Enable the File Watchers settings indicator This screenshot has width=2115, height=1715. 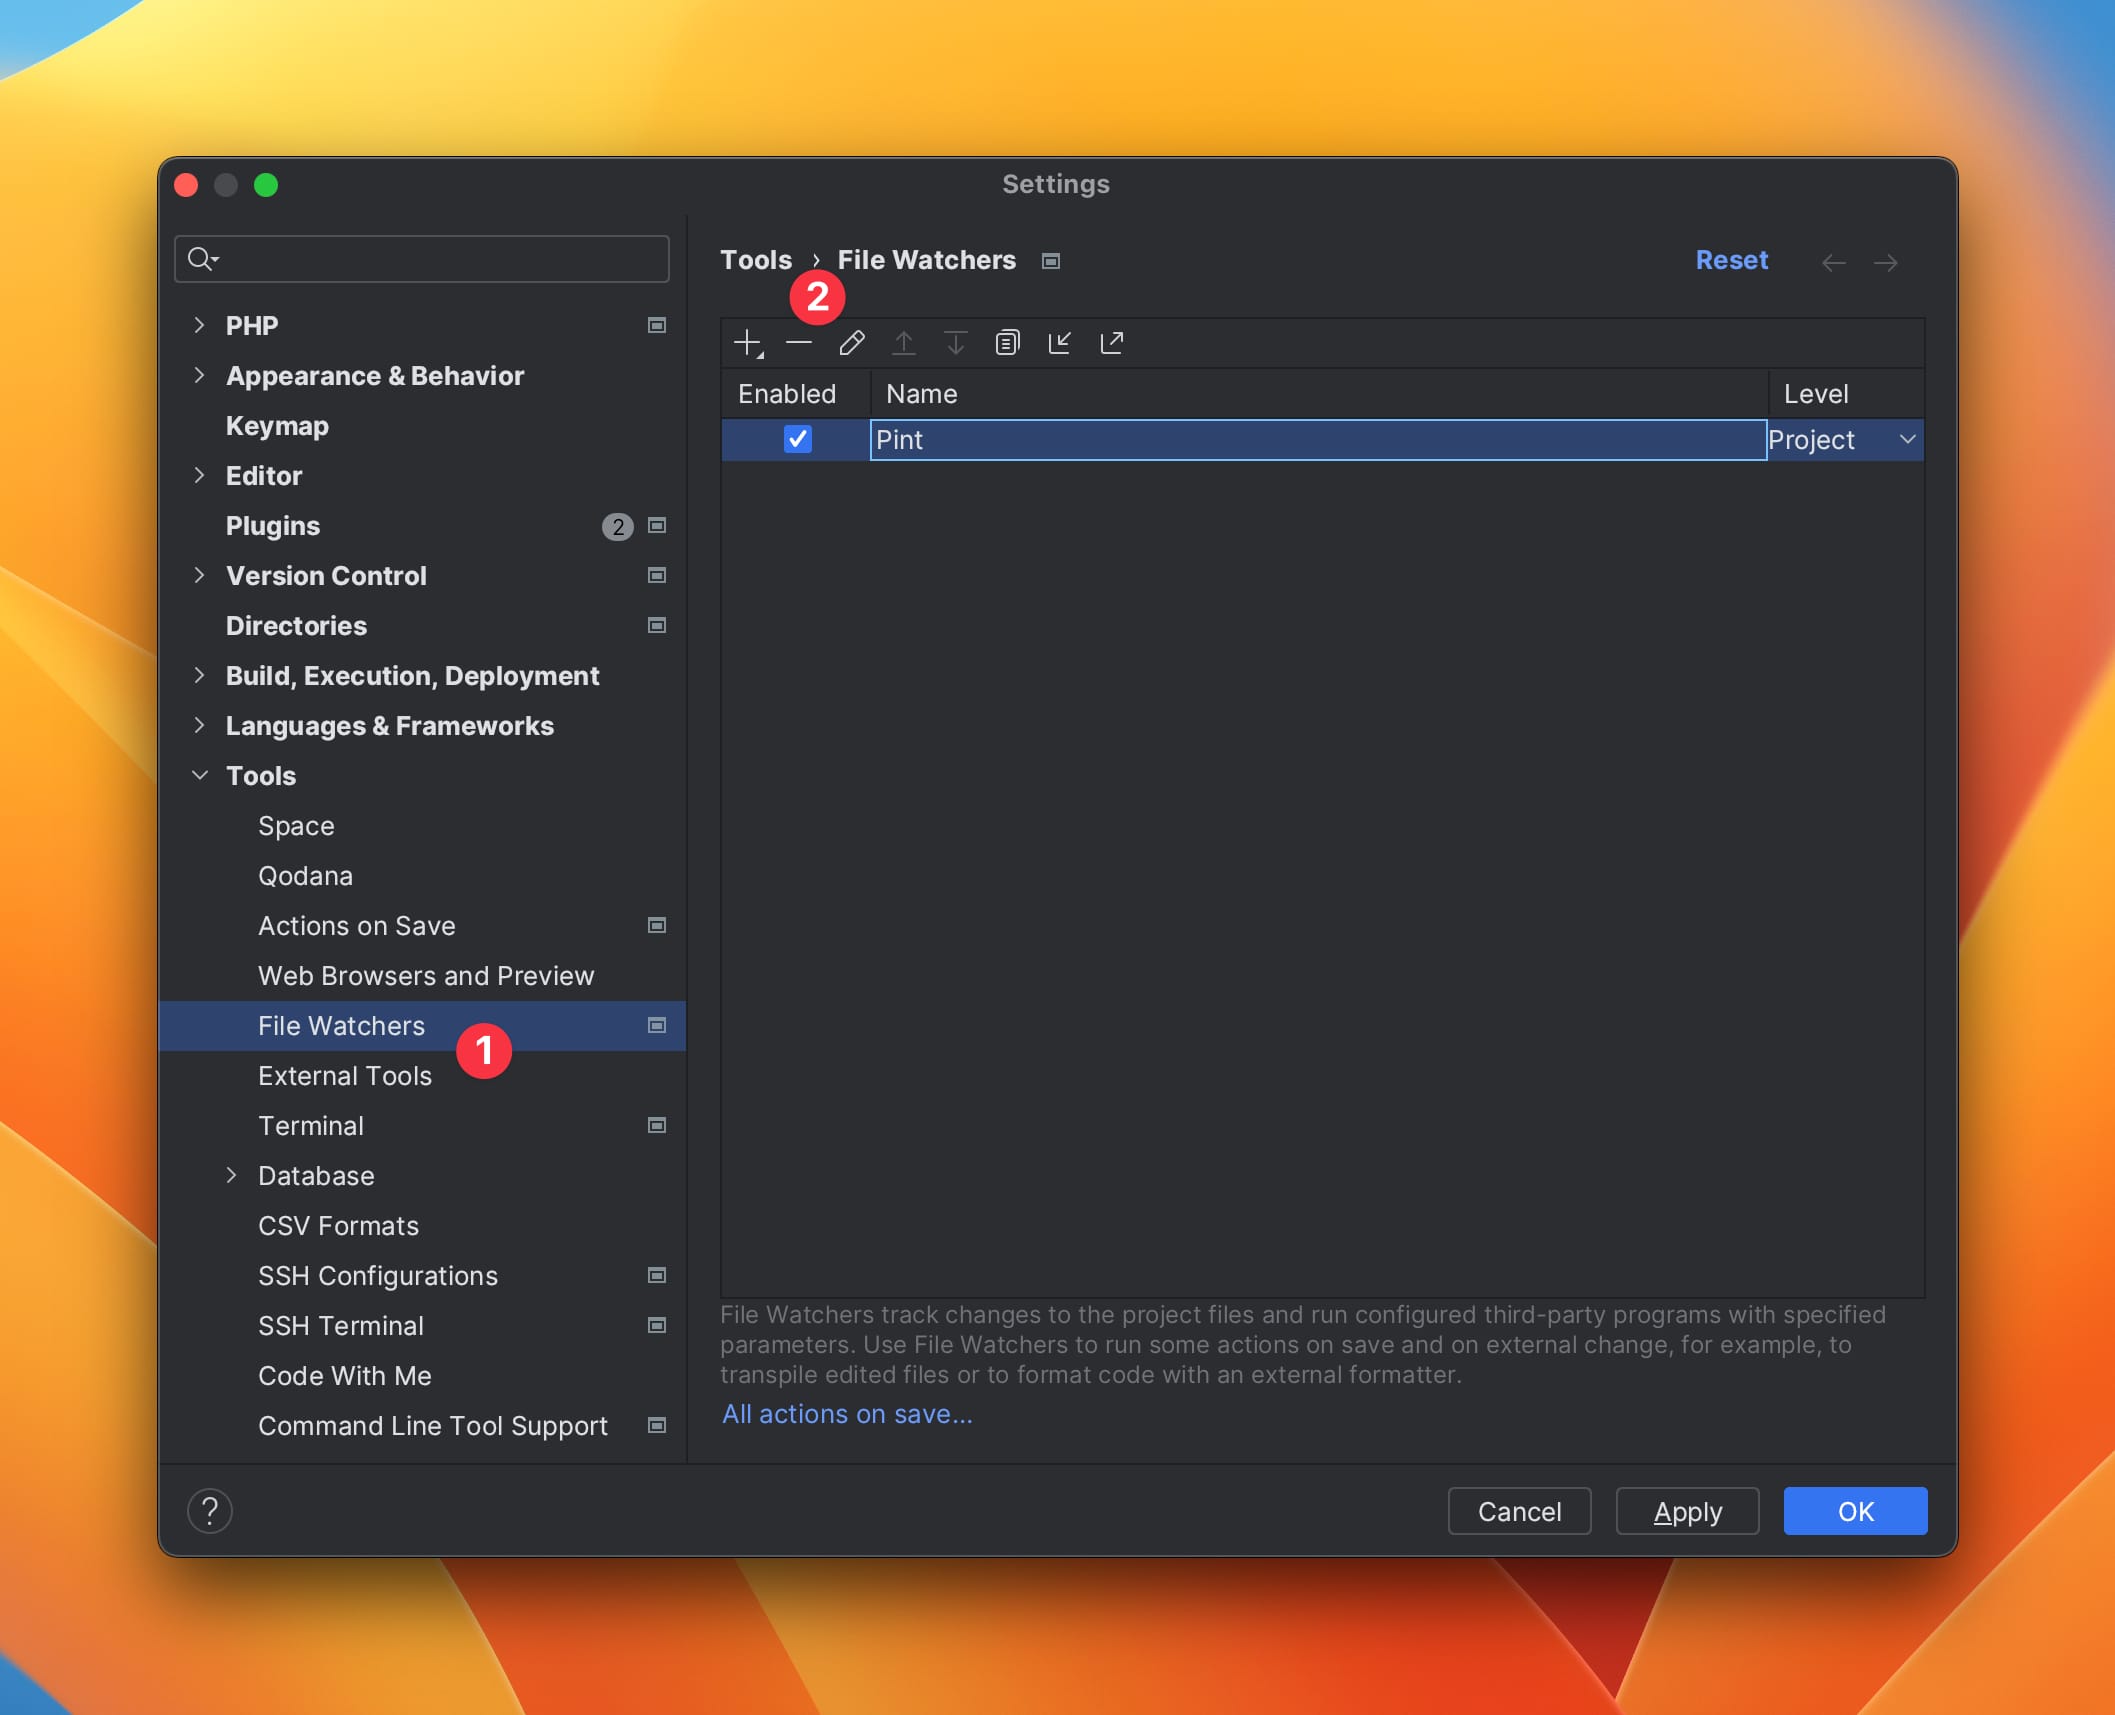tap(656, 1024)
